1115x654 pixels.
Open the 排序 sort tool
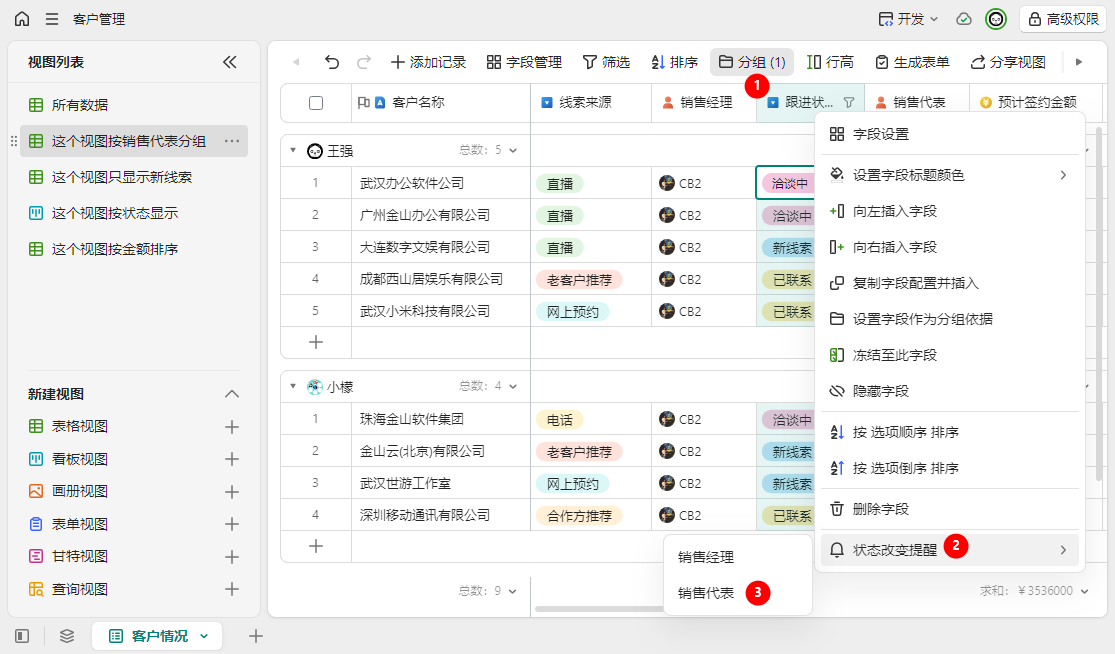point(674,63)
